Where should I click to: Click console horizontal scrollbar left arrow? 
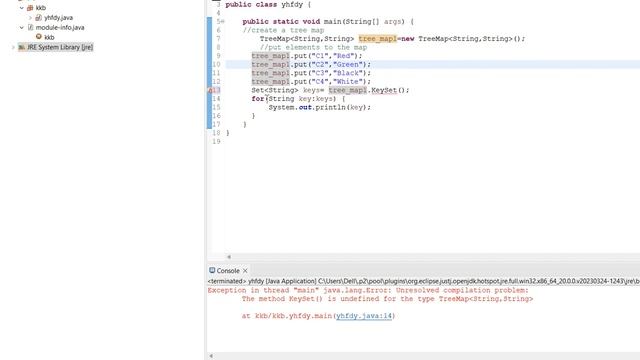211,356
